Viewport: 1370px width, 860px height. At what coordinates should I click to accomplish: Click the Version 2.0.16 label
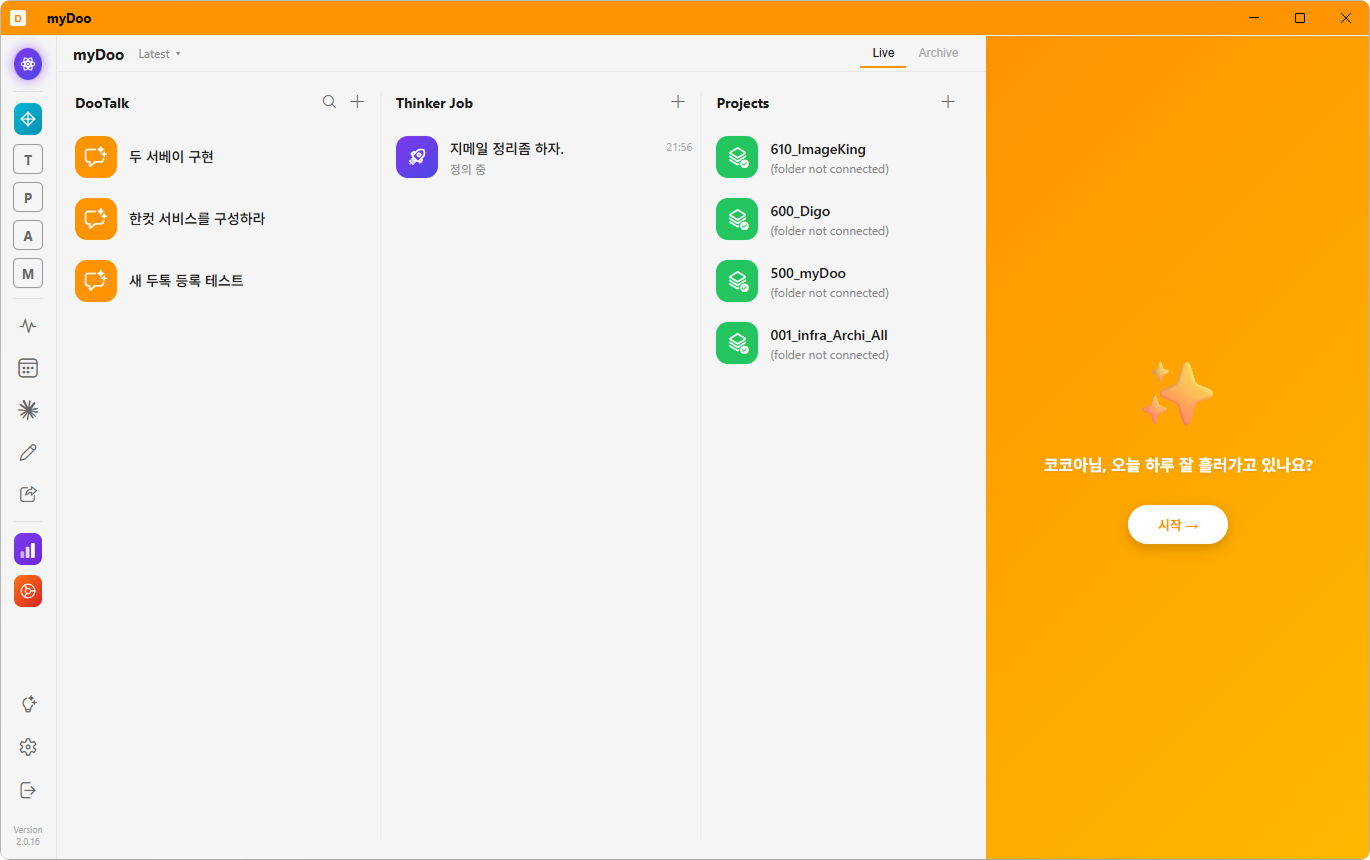[x=28, y=836]
